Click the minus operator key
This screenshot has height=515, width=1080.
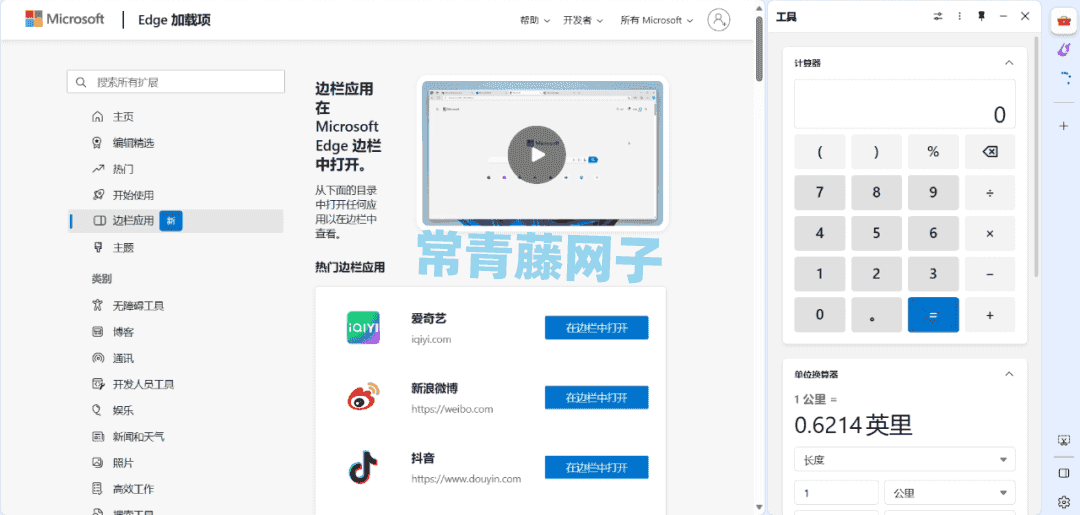pyautogui.click(x=990, y=274)
